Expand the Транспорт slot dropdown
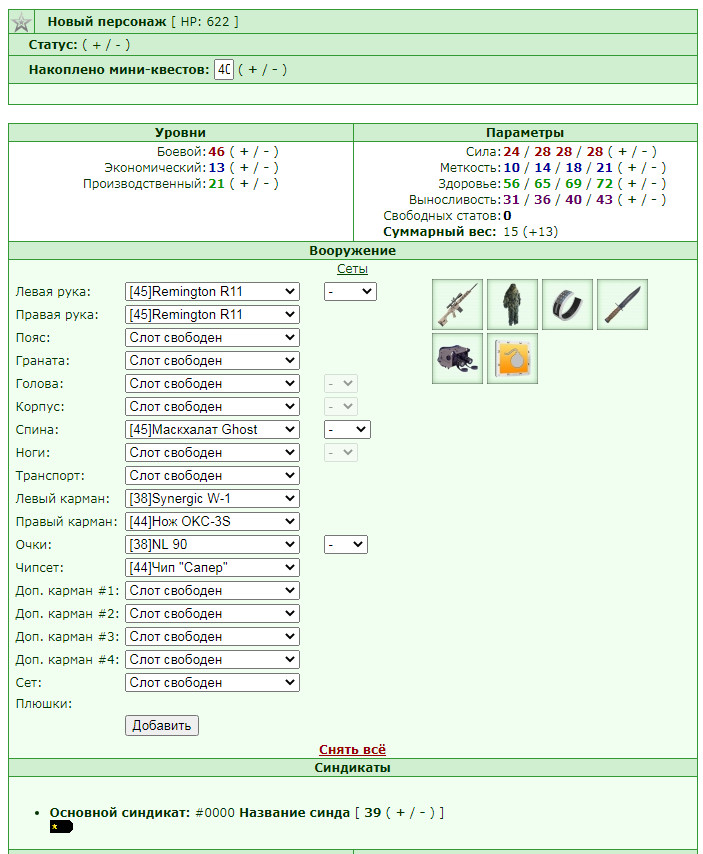703x854 pixels. 212,475
